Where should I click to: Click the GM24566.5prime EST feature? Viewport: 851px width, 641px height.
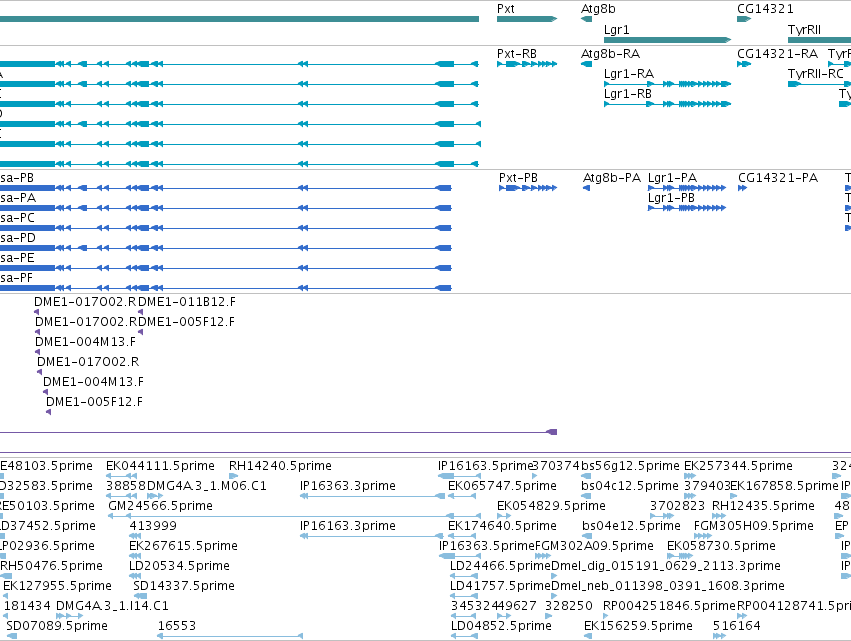(294, 516)
